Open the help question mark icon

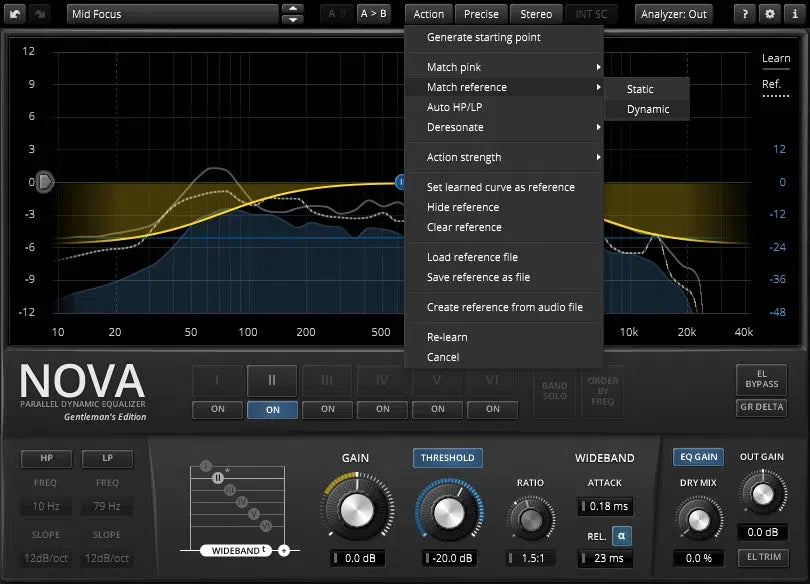(x=746, y=14)
